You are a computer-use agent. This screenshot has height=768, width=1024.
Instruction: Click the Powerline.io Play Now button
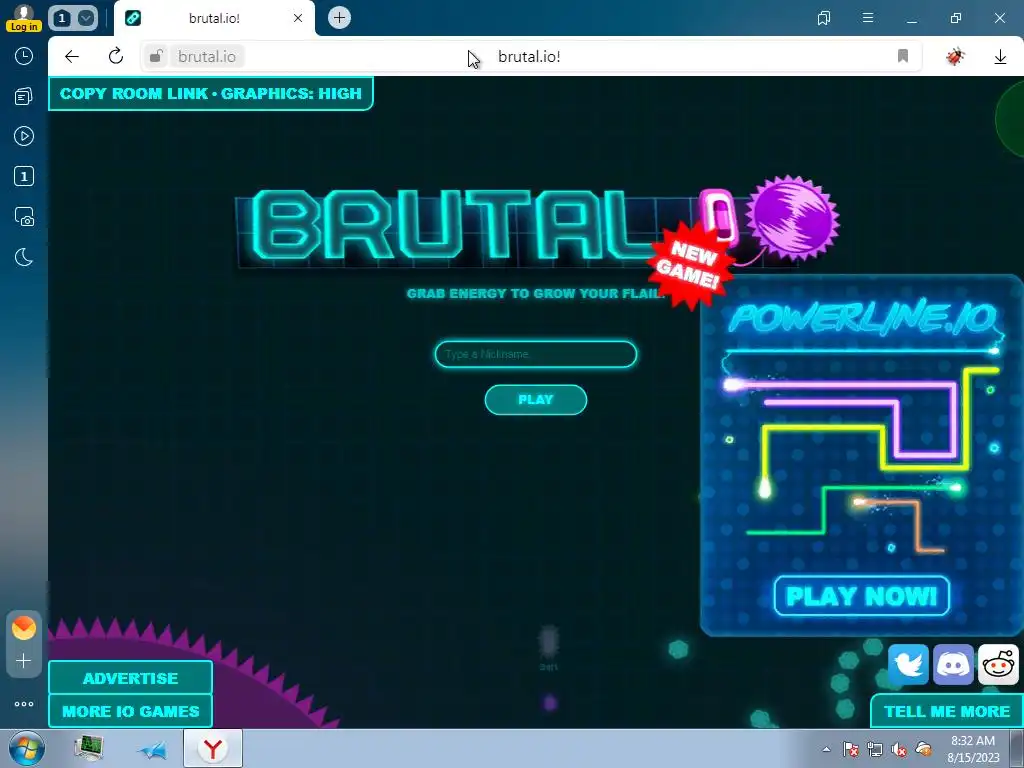[861, 596]
